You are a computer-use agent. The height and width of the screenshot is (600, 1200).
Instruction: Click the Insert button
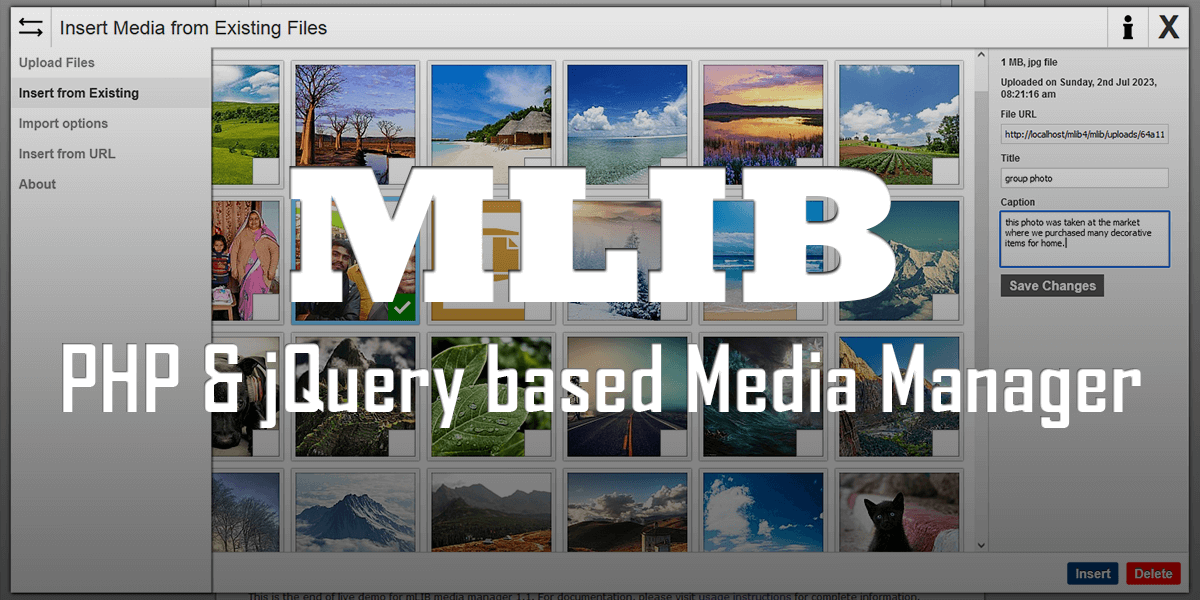click(x=1092, y=573)
